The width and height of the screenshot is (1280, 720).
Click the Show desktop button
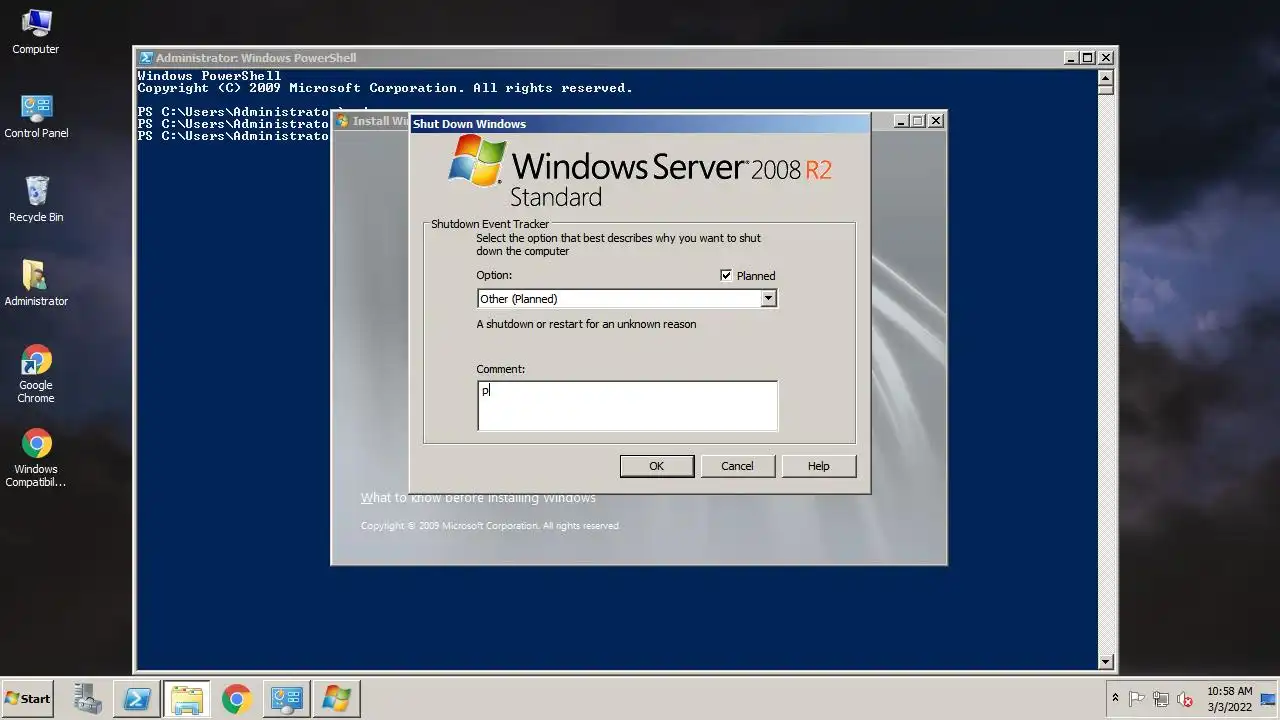point(1269,699)
